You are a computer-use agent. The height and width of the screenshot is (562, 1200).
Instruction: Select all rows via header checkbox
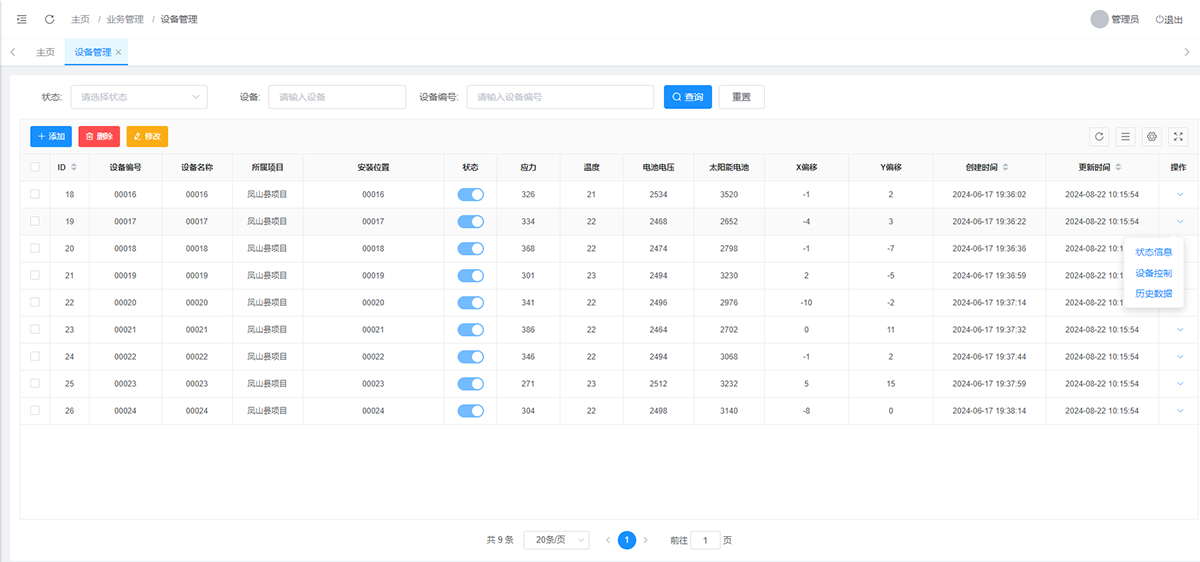[35, 167]
